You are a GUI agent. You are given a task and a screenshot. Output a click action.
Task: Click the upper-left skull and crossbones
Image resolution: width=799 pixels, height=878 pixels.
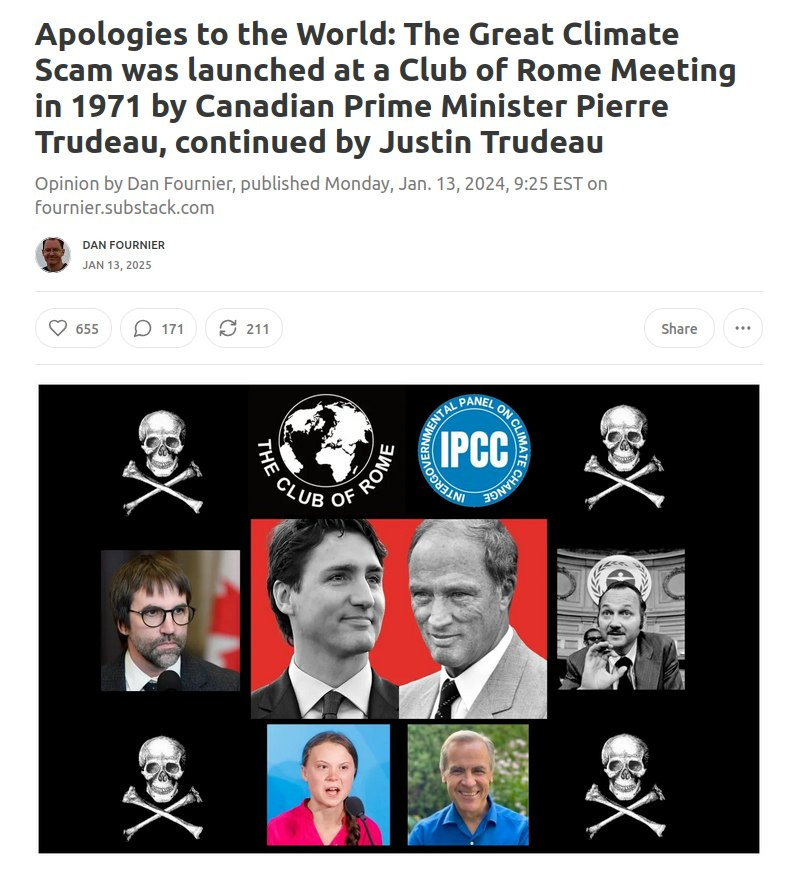coord(162,462)
